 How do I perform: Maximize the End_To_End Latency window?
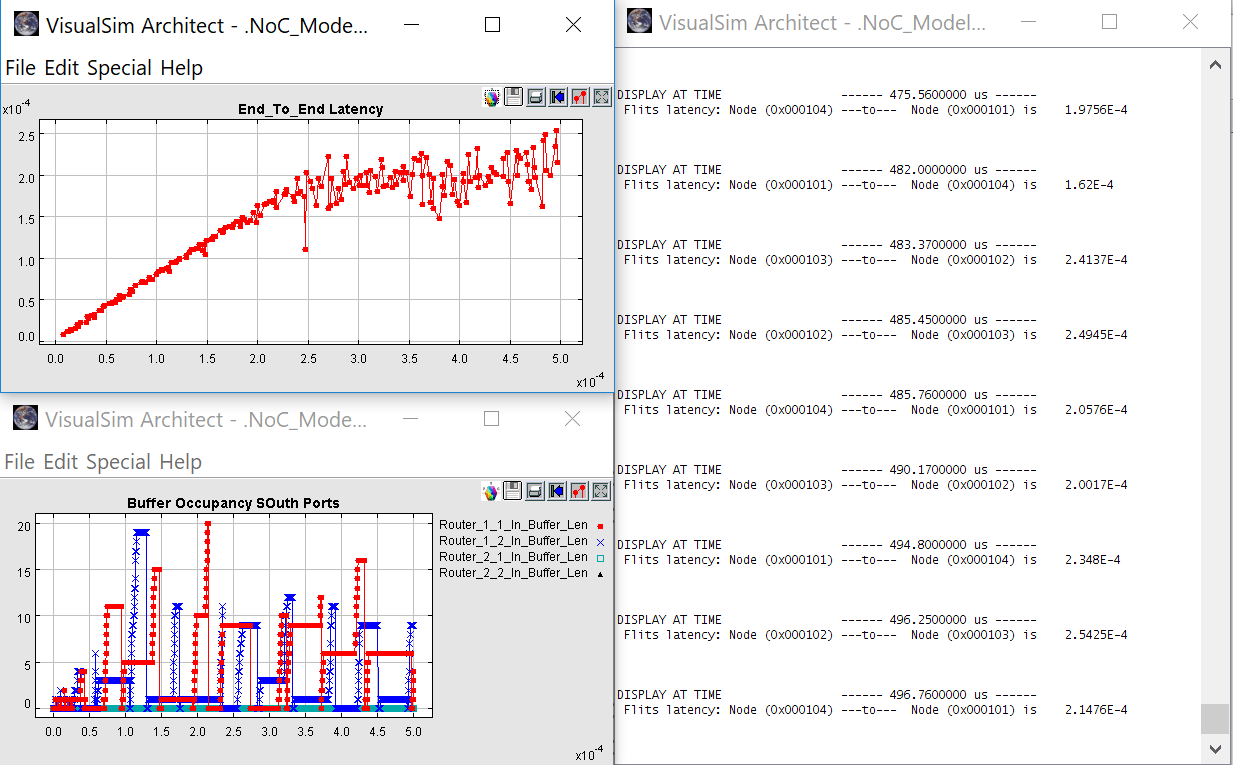click(x=492, y=25)
